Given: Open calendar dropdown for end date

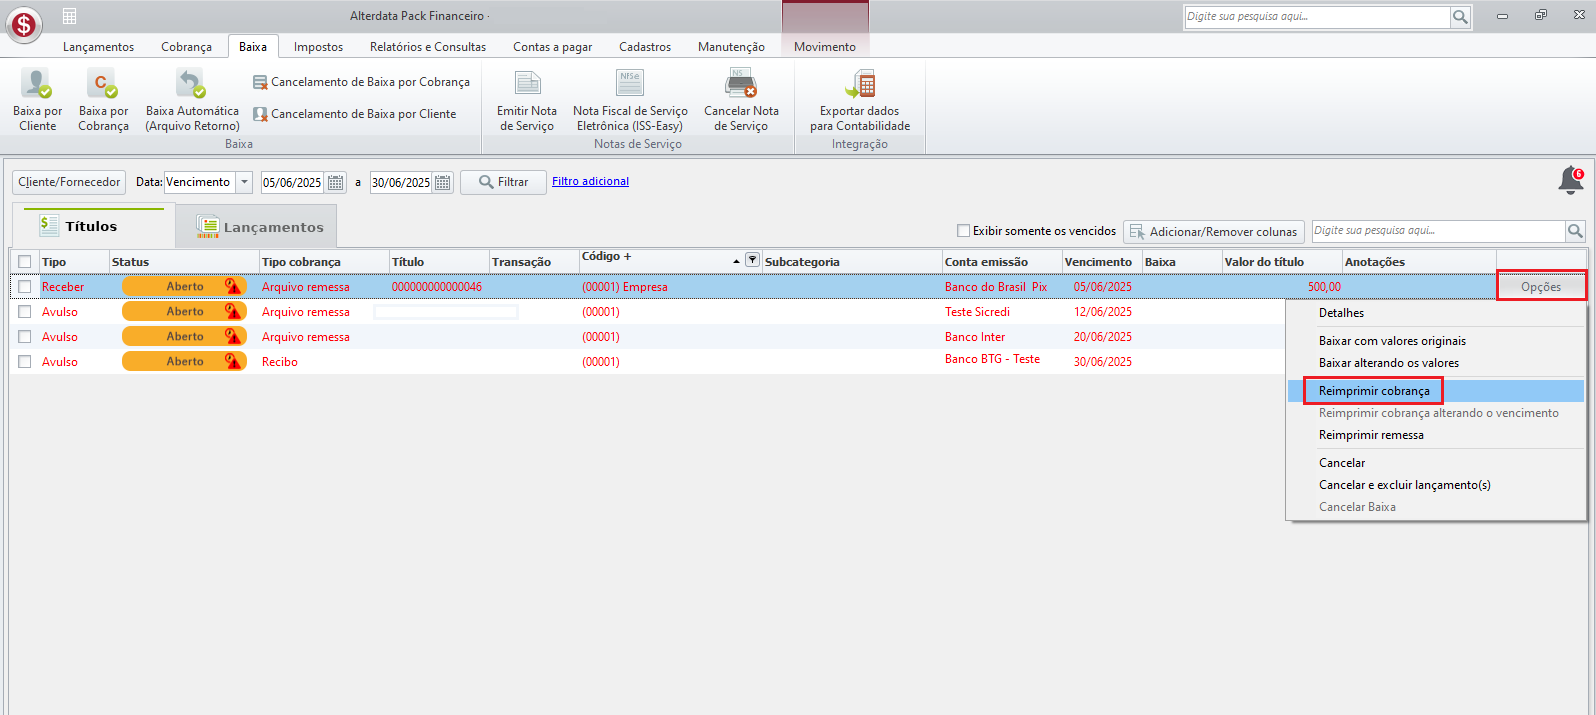Looking at the screenshot, I should pos(442,183).
